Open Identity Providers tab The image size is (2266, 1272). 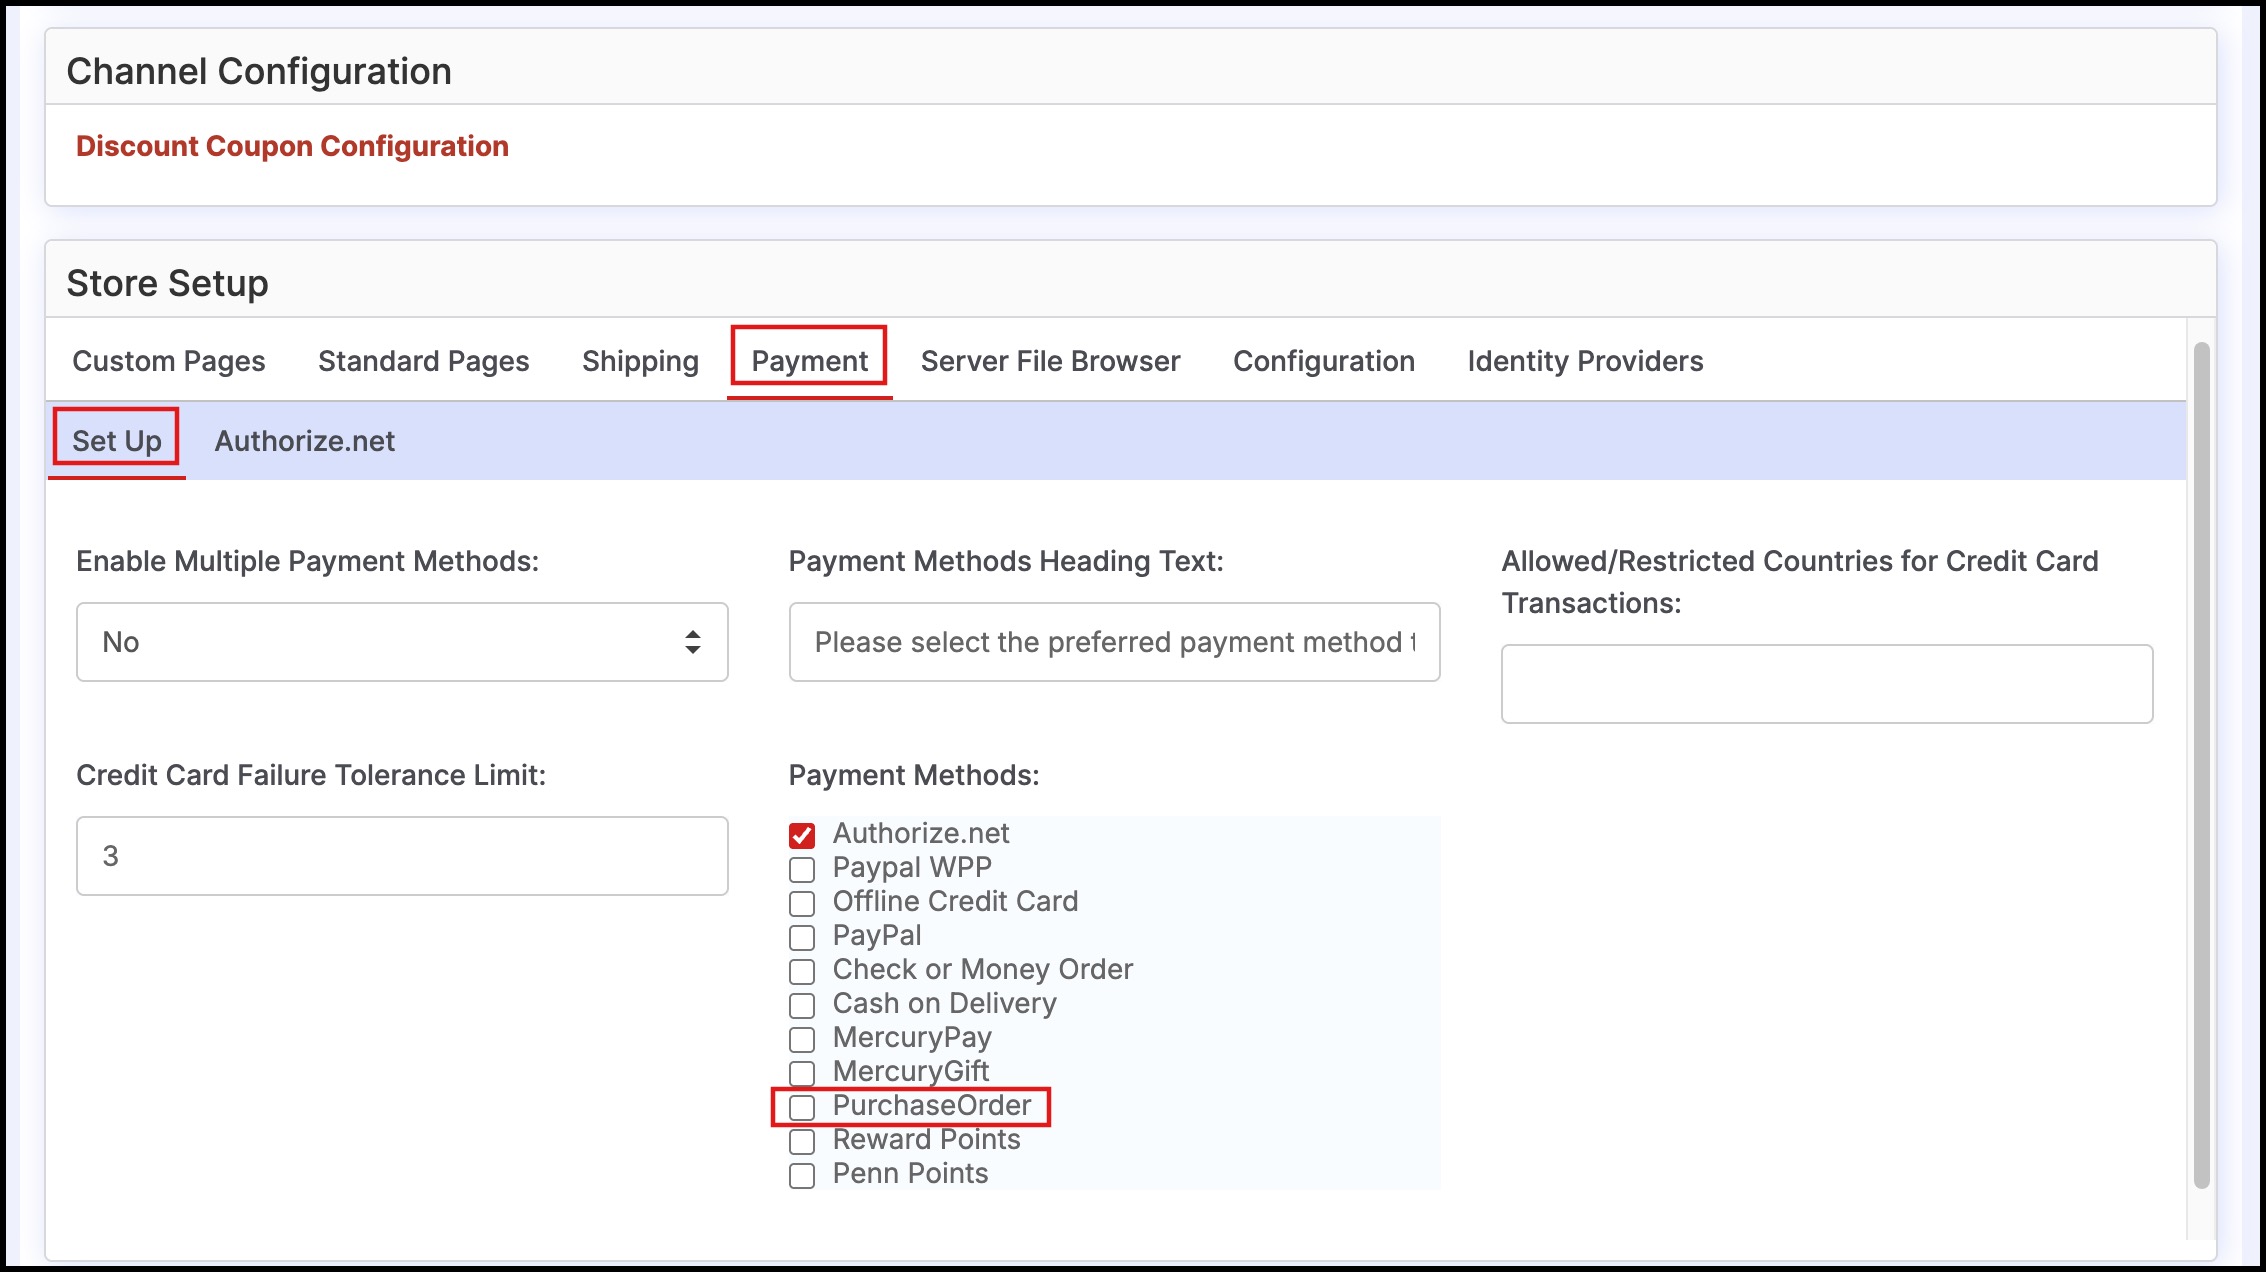point(1585,361)
